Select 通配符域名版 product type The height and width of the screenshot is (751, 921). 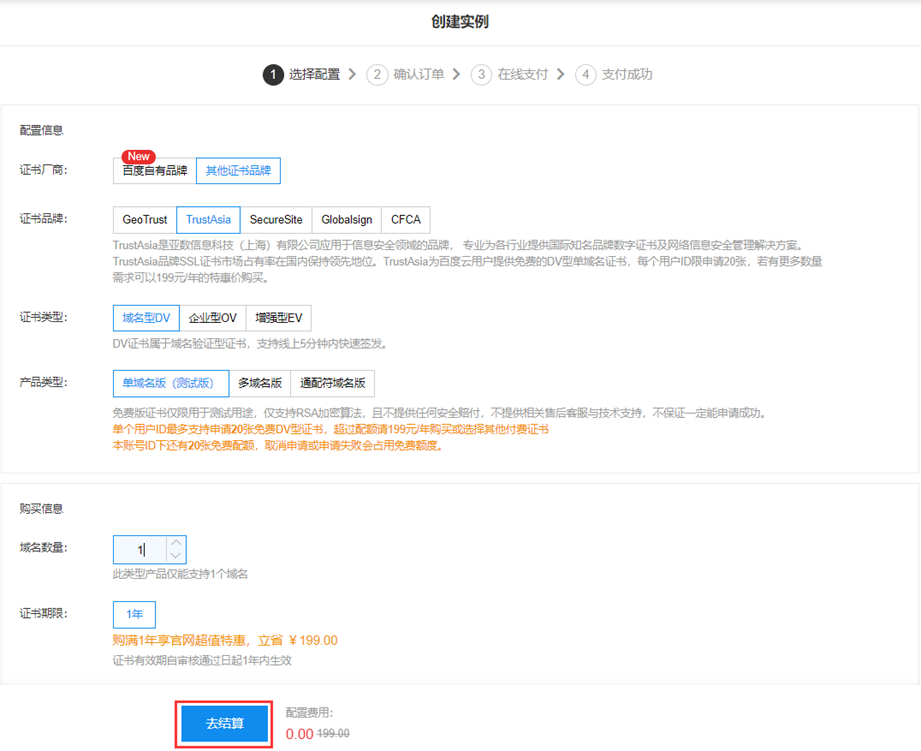click(x=332, y=383)
